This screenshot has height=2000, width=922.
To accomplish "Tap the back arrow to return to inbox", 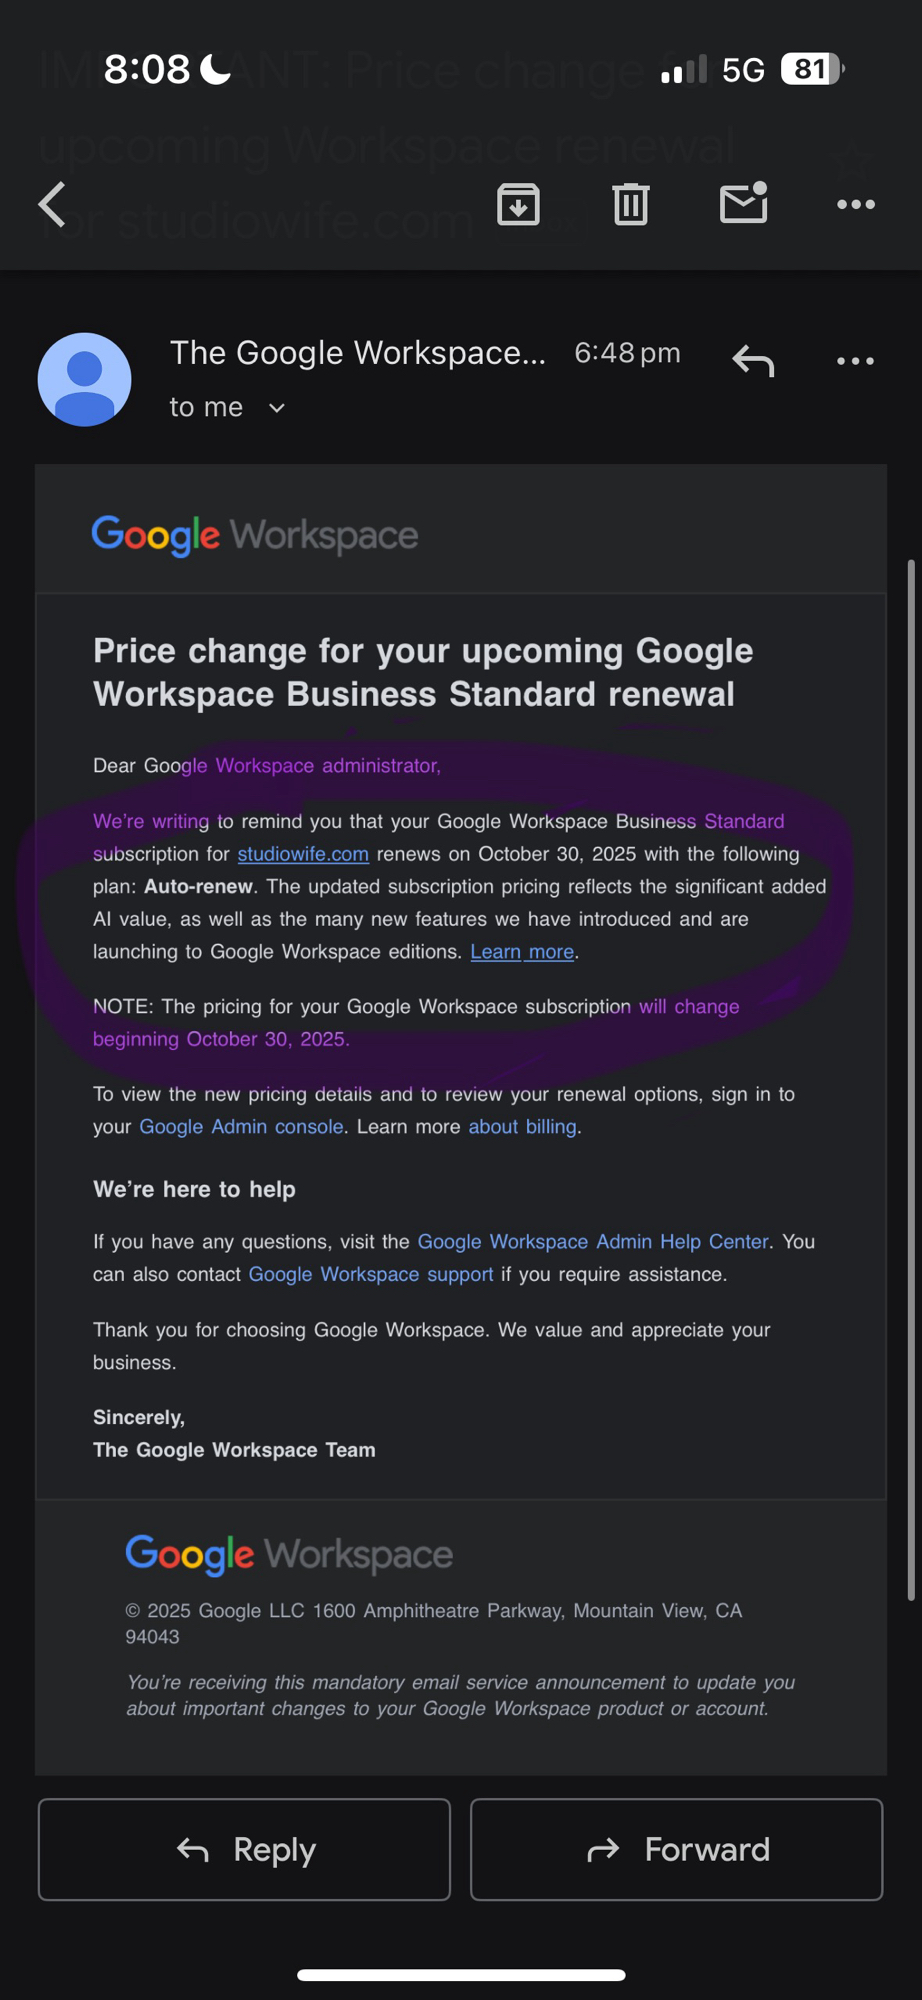I will (53, 205).
